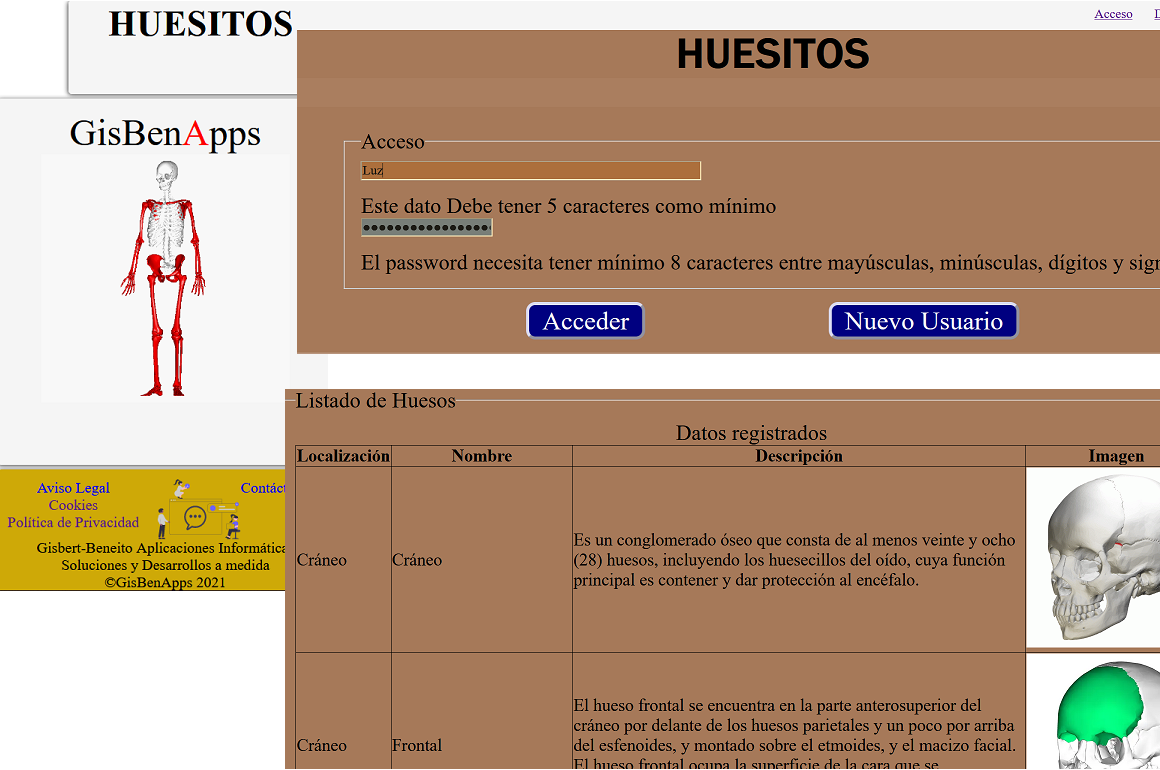The height and width of the screenshot is (770, 1160).
Task: Select the Frontal name cell
Action: 417,745
